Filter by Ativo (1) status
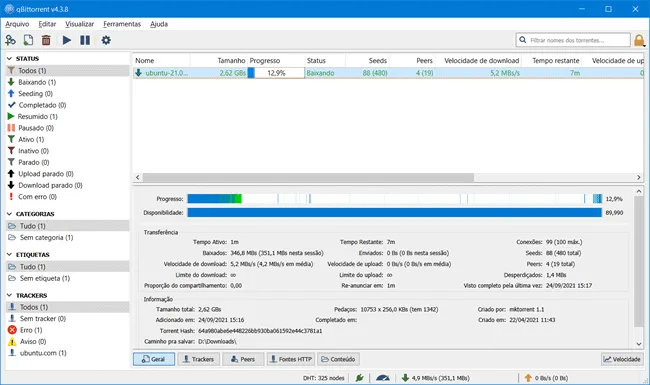The image size is (650, 385). [68, 140]
